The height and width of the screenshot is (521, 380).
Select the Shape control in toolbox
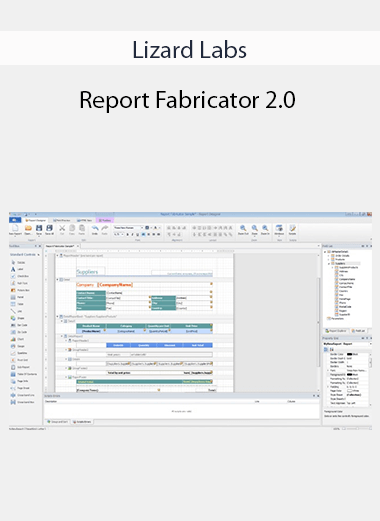[17, 318]
